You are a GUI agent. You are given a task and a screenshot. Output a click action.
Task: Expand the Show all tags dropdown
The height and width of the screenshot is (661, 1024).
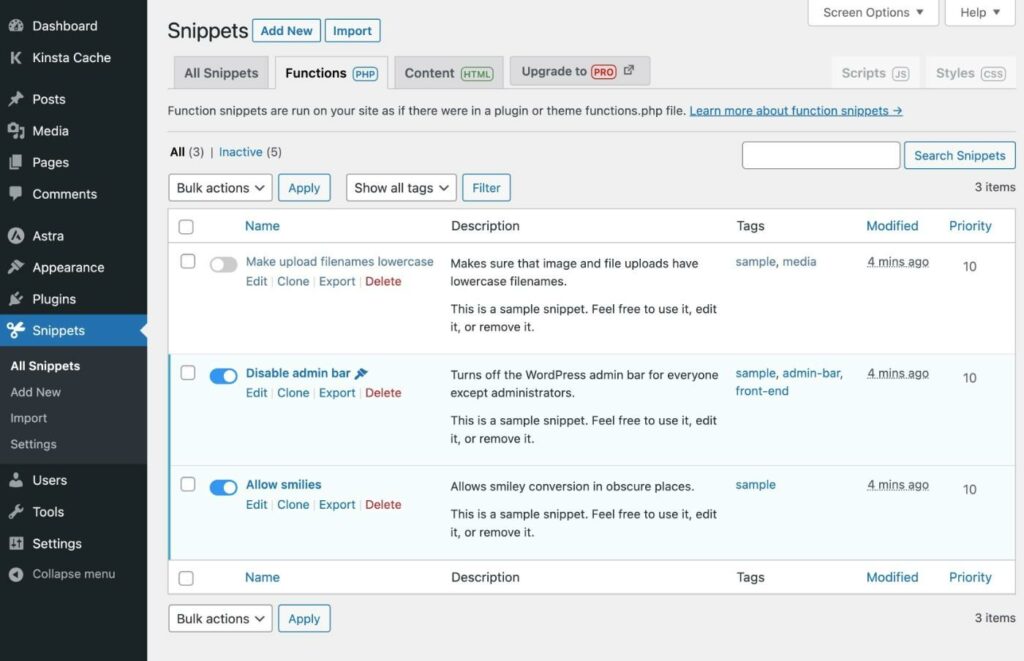(x=400, y=187)
